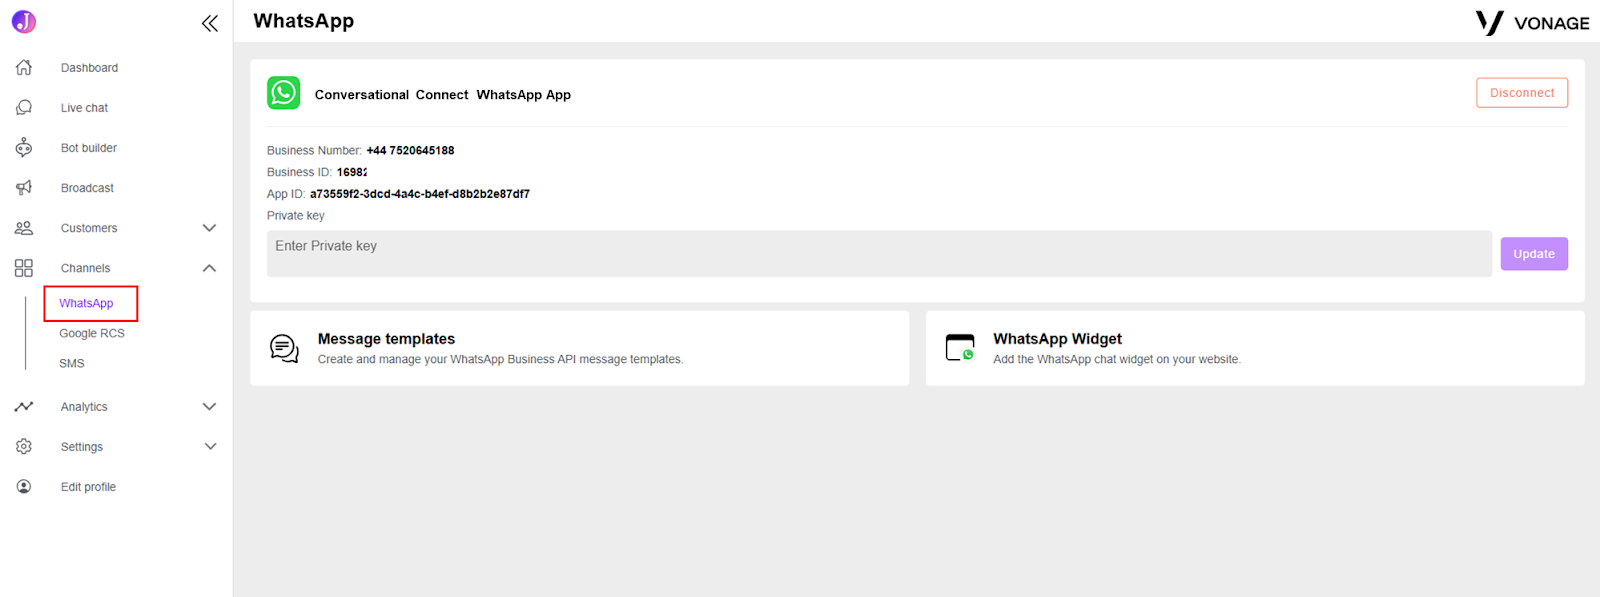Open Dashboard via the home icon

pyautogui.click(x=24, y=67)
